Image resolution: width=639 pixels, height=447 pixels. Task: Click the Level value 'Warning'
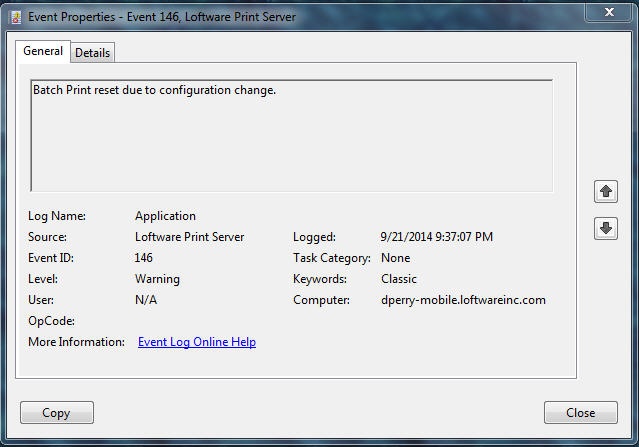pyautogui.click(x=157, y=279)
